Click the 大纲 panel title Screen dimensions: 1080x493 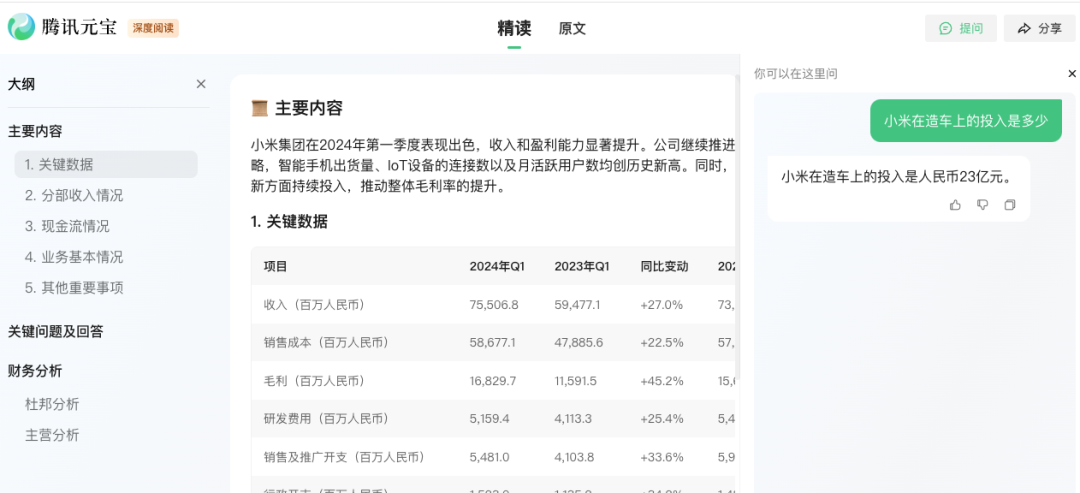coord(21,84)
